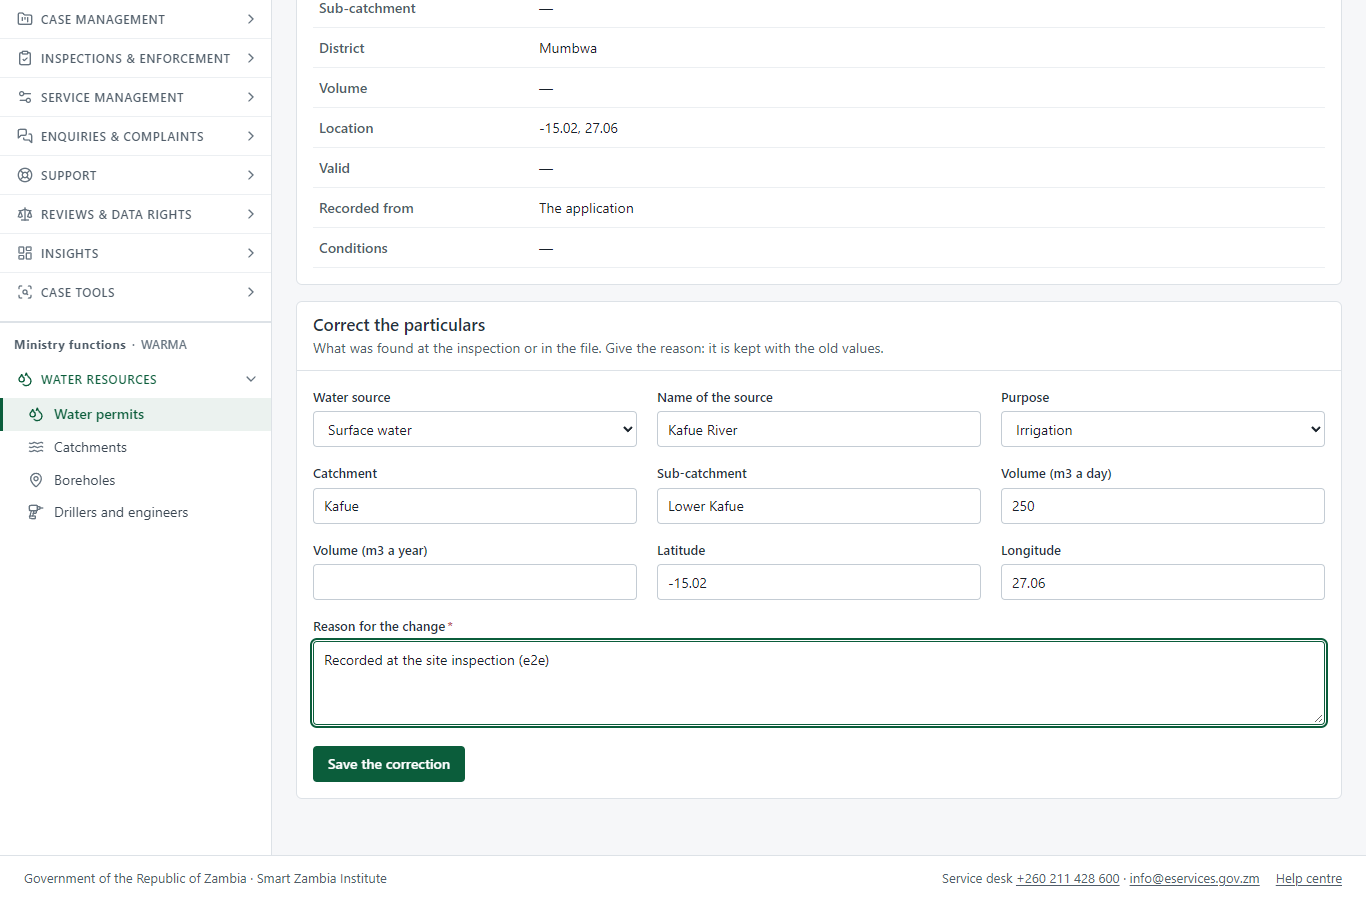This screenshot has height=900, width=1366.
Task: Click the Reason for the change textarea
Action: tap(819, 683)
